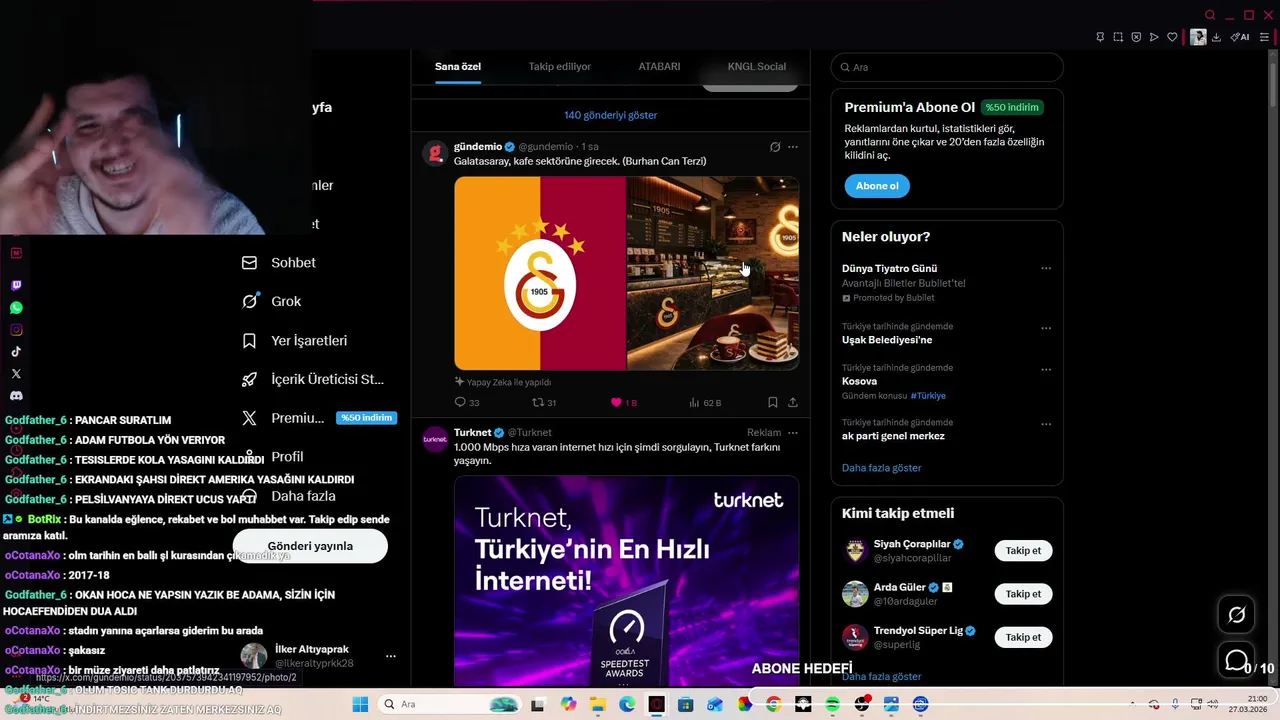
Task: Share the gündemio post
Action: point(793,402)
